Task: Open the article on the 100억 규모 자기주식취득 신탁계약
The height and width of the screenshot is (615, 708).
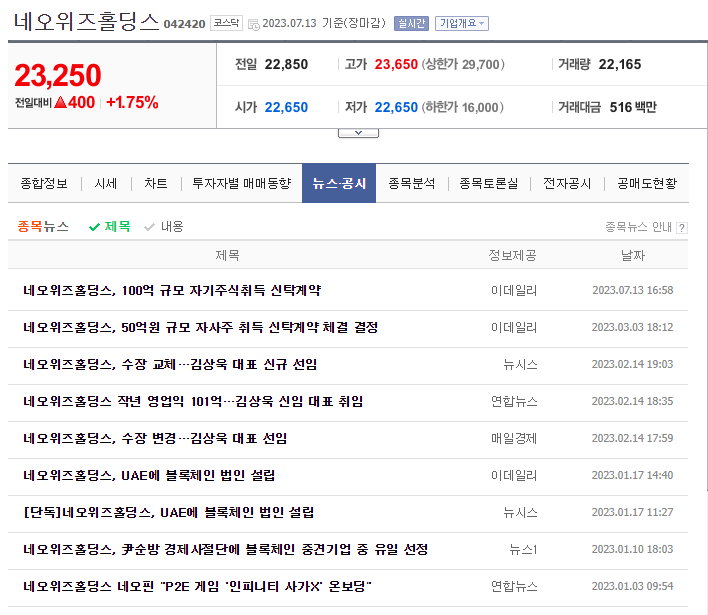Action: [x=172, y=290]
